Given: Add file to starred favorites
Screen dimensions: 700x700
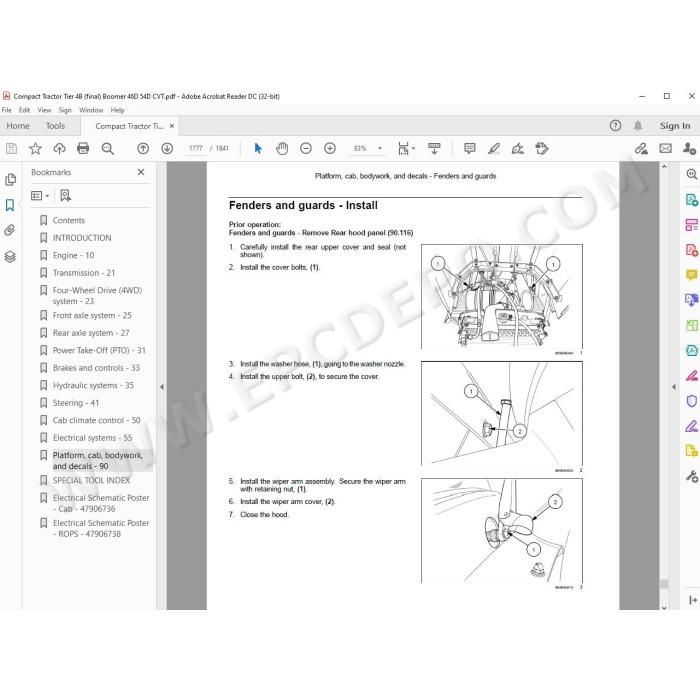Looking at the screenshot, I should point(35,149).
